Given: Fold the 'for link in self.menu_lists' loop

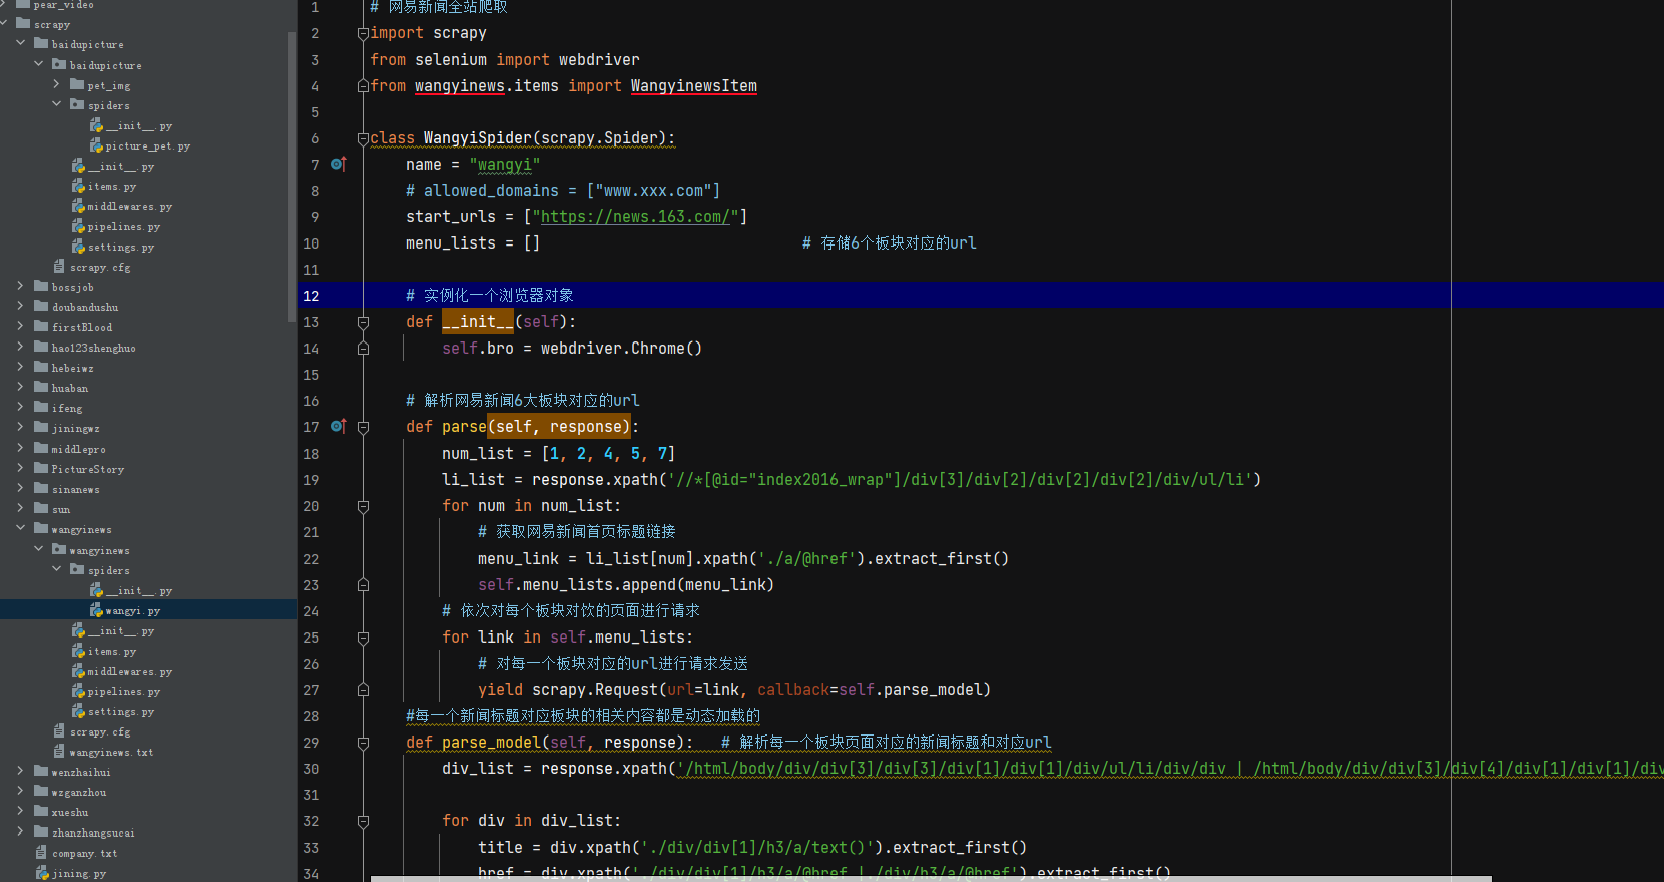Looking at the screenshot, I should (363, 637).
